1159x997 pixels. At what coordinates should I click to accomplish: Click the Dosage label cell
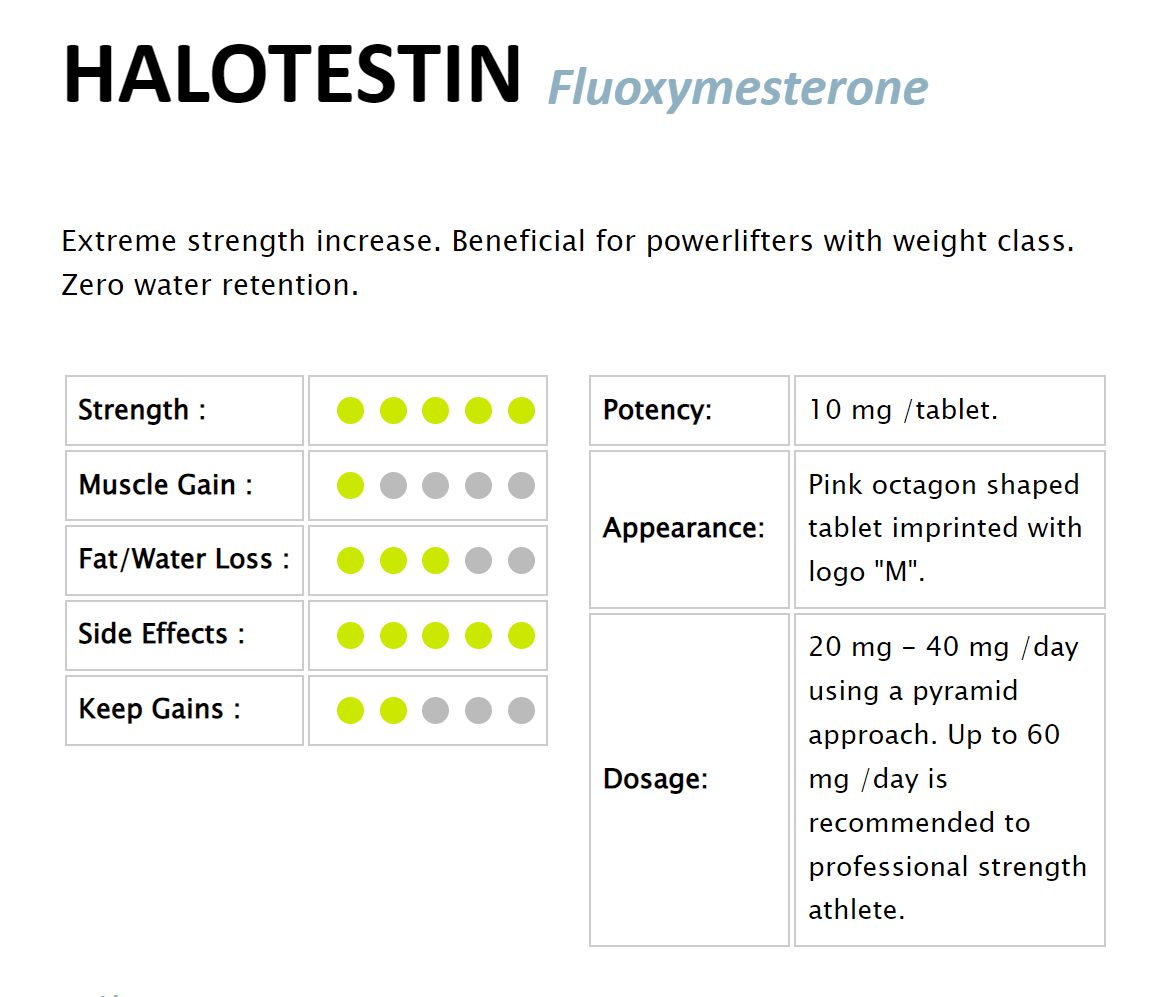(x=689, y=779)
